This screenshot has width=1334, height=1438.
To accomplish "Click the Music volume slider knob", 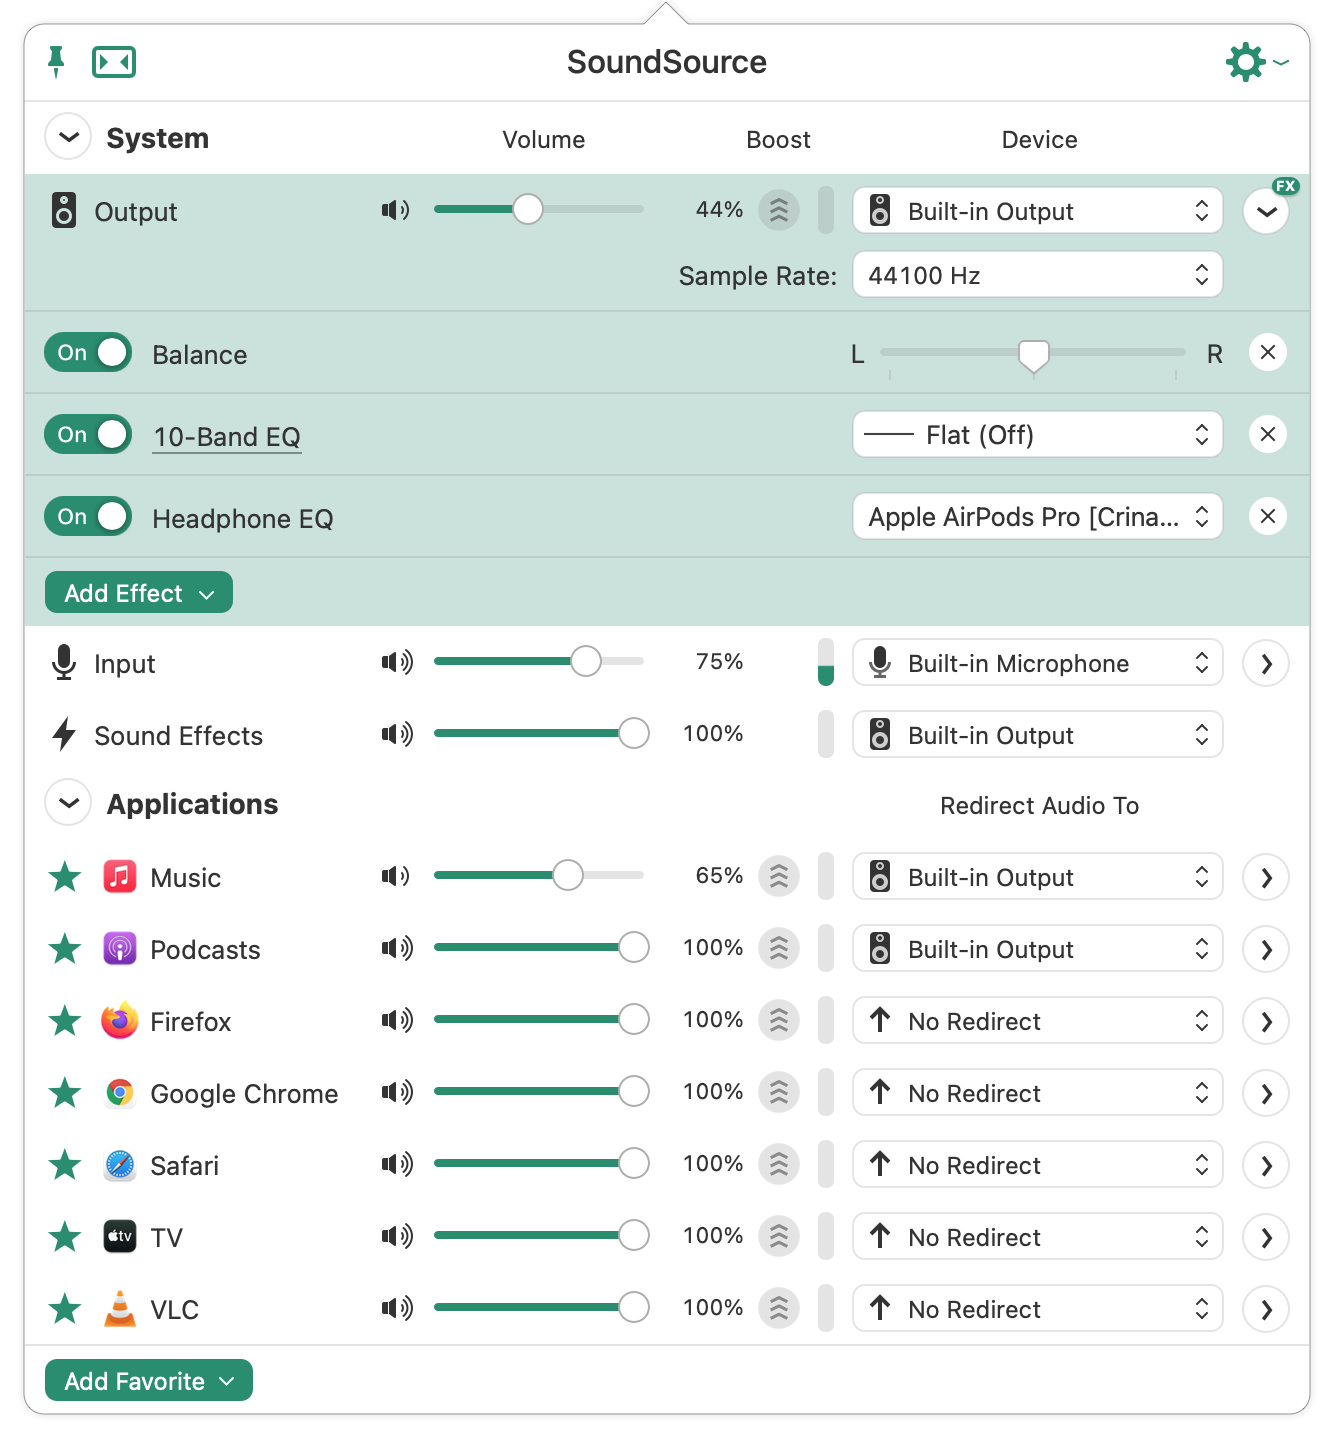I will [x=568, y=875].
